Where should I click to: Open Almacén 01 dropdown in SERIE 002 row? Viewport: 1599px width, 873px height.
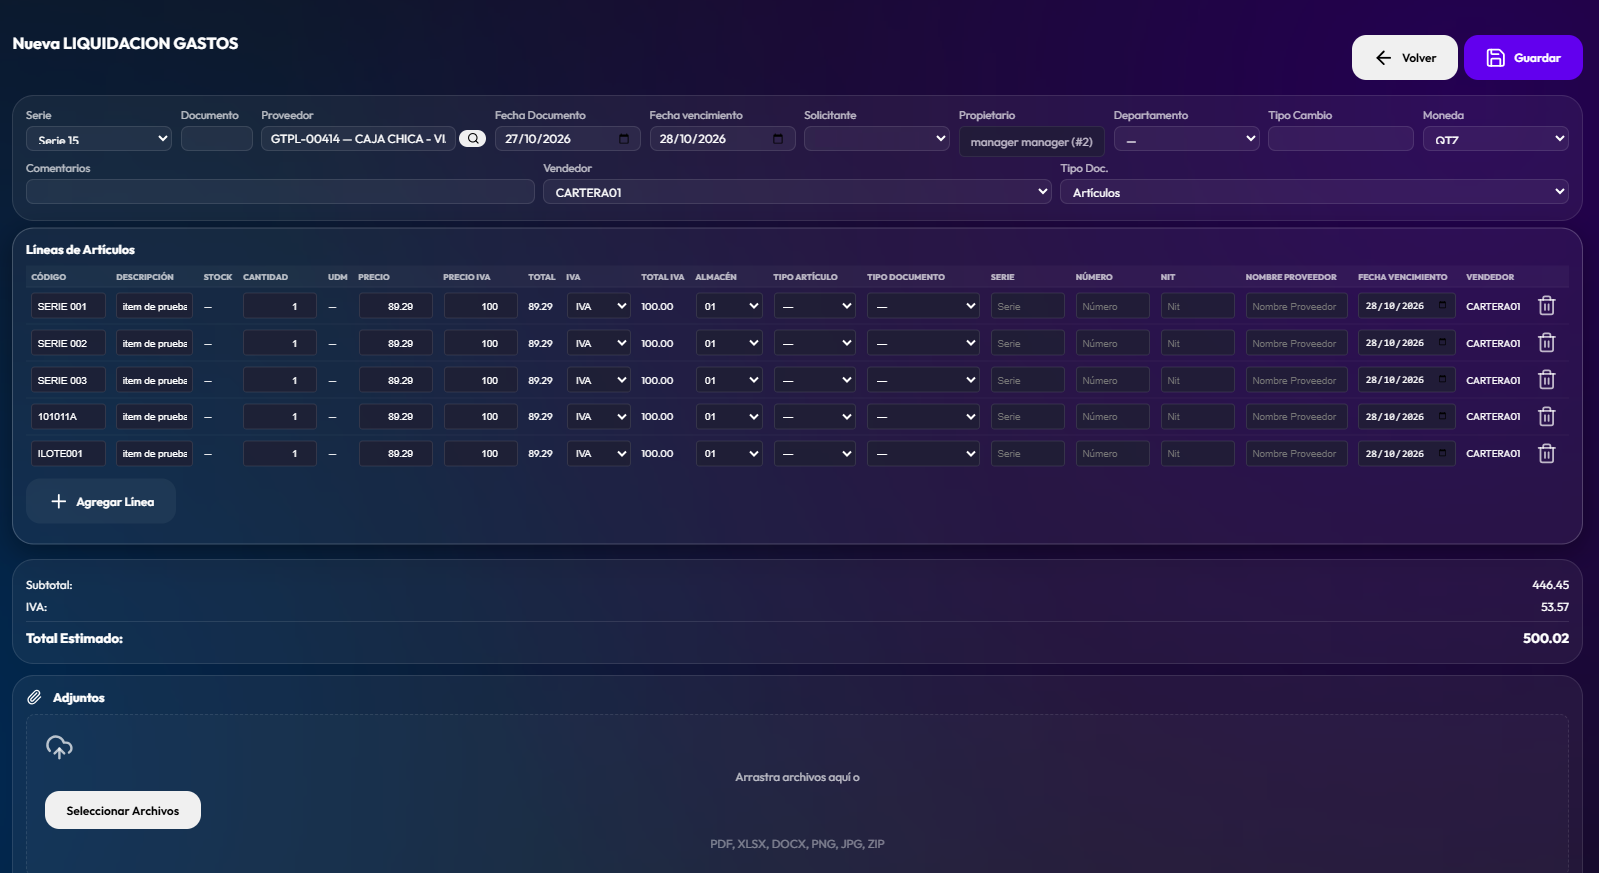click(729, 343)
